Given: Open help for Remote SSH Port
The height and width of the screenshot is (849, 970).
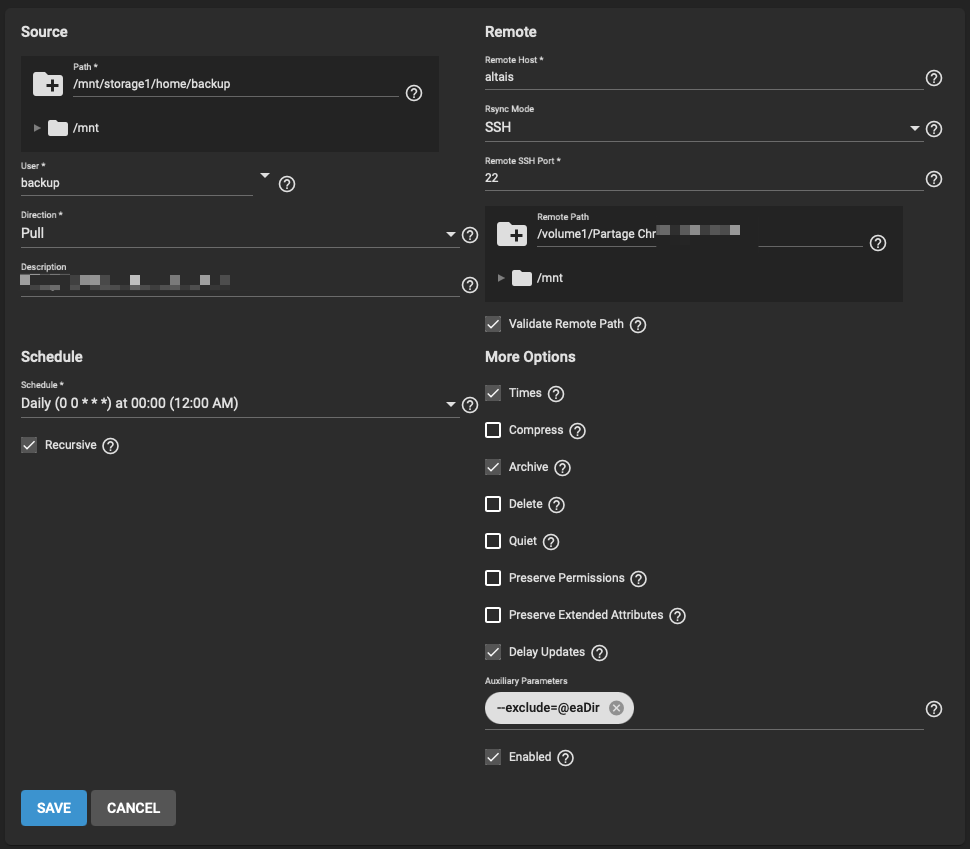Looking at the screenshot, I should tap(934, 179).
